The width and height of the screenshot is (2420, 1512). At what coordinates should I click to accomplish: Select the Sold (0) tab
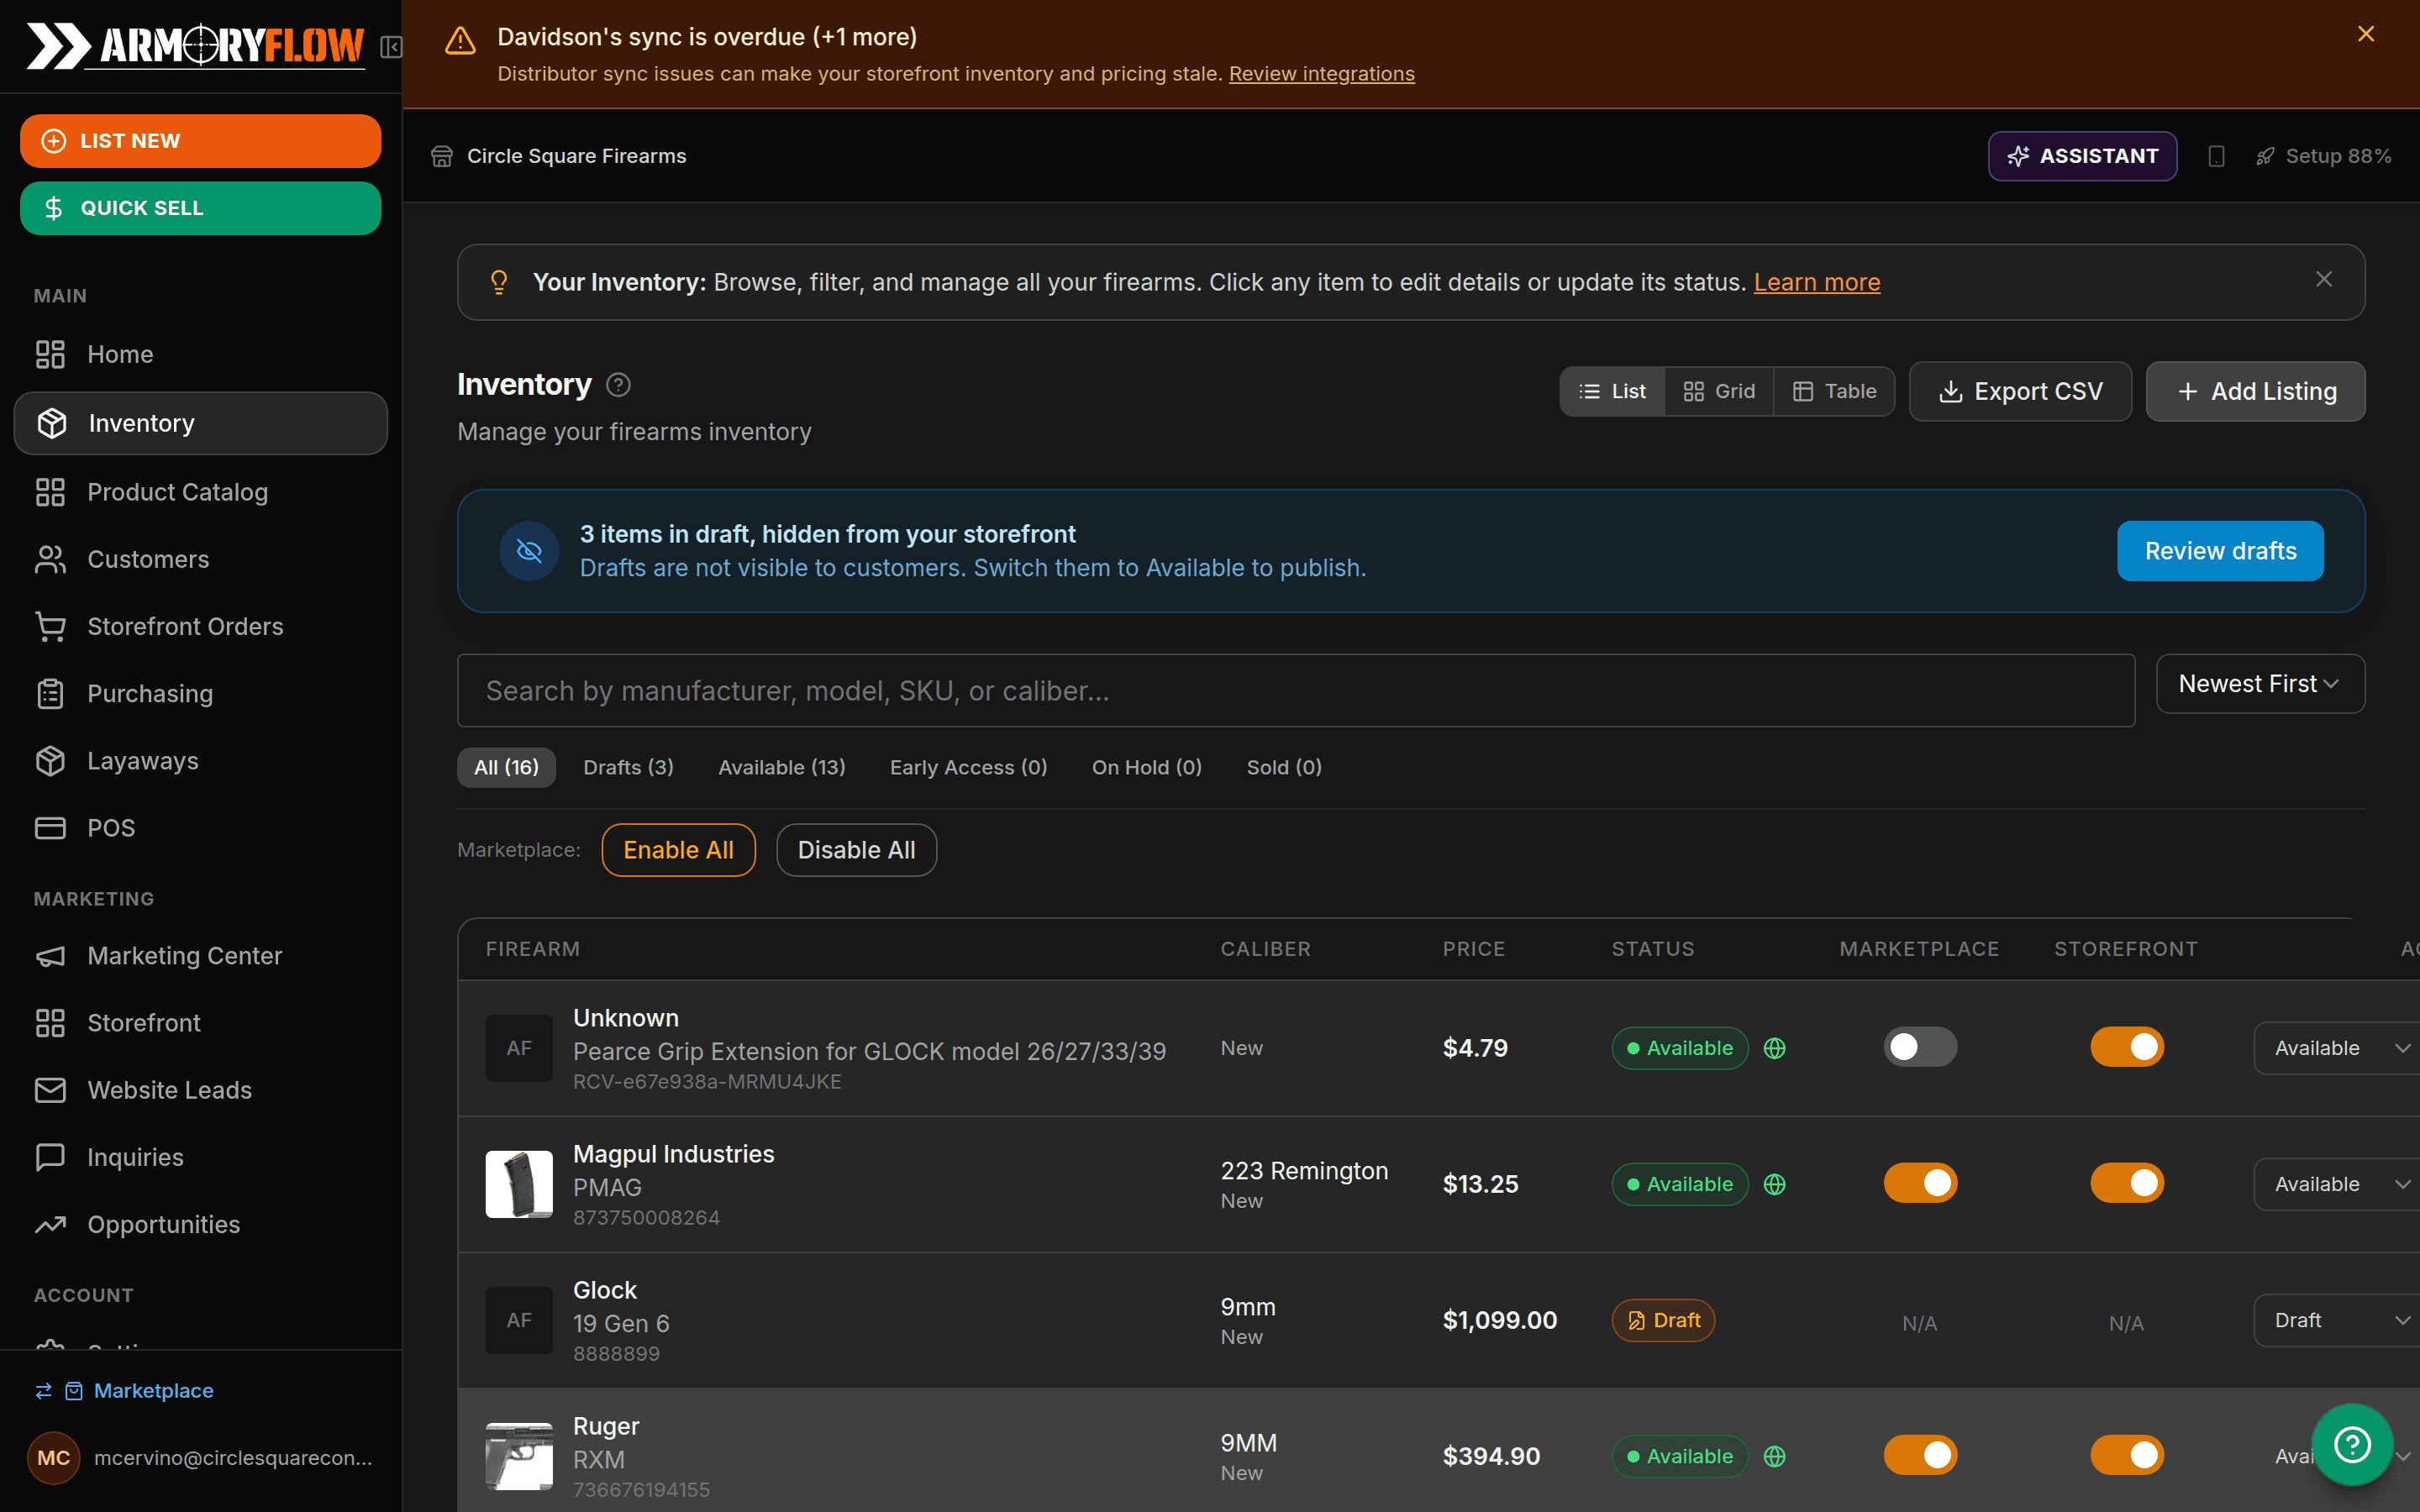click(x=1284, y=767)
